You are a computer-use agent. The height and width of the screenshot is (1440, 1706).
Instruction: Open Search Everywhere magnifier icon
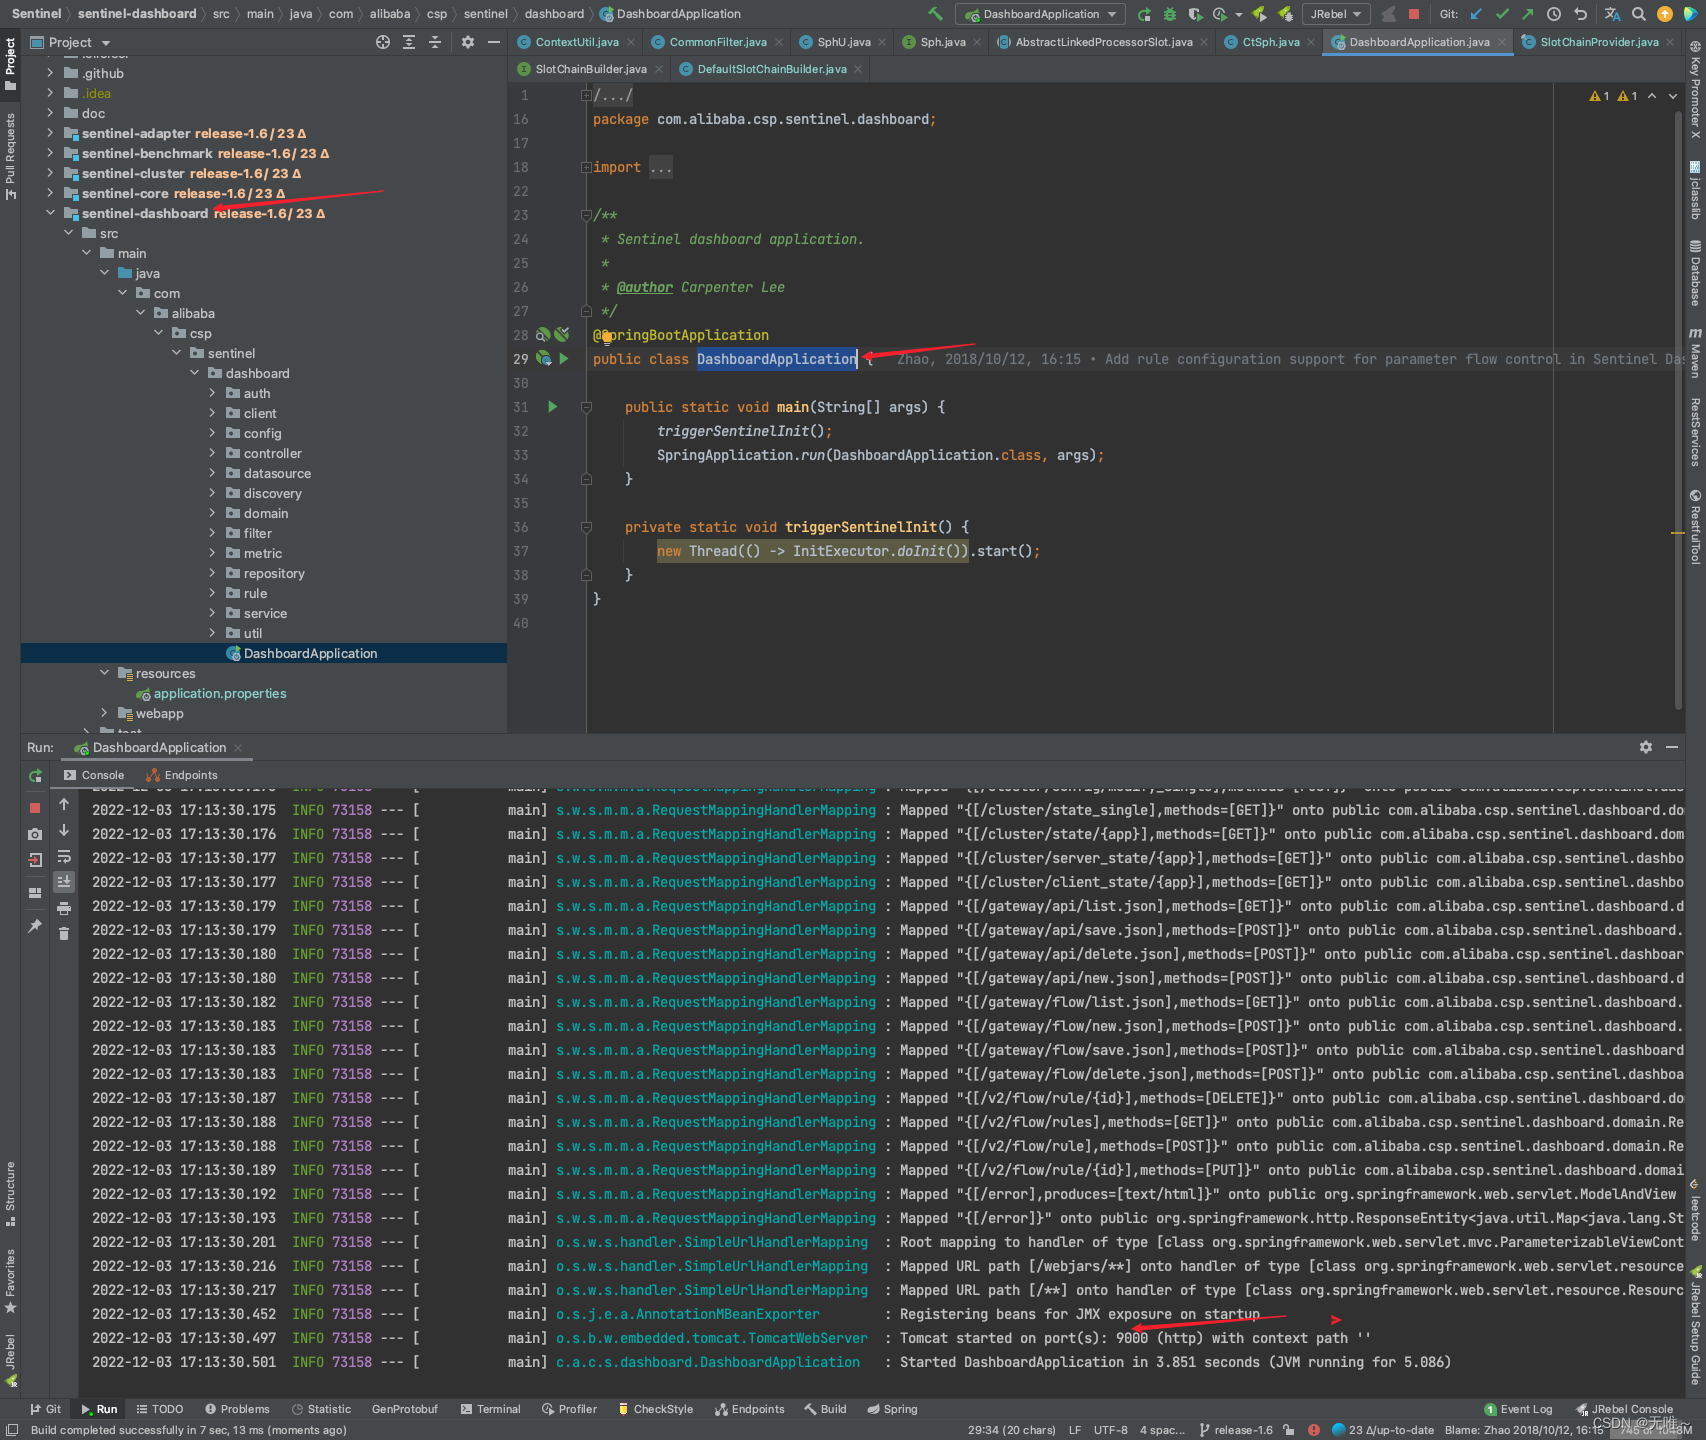(x=1638, y=14)
